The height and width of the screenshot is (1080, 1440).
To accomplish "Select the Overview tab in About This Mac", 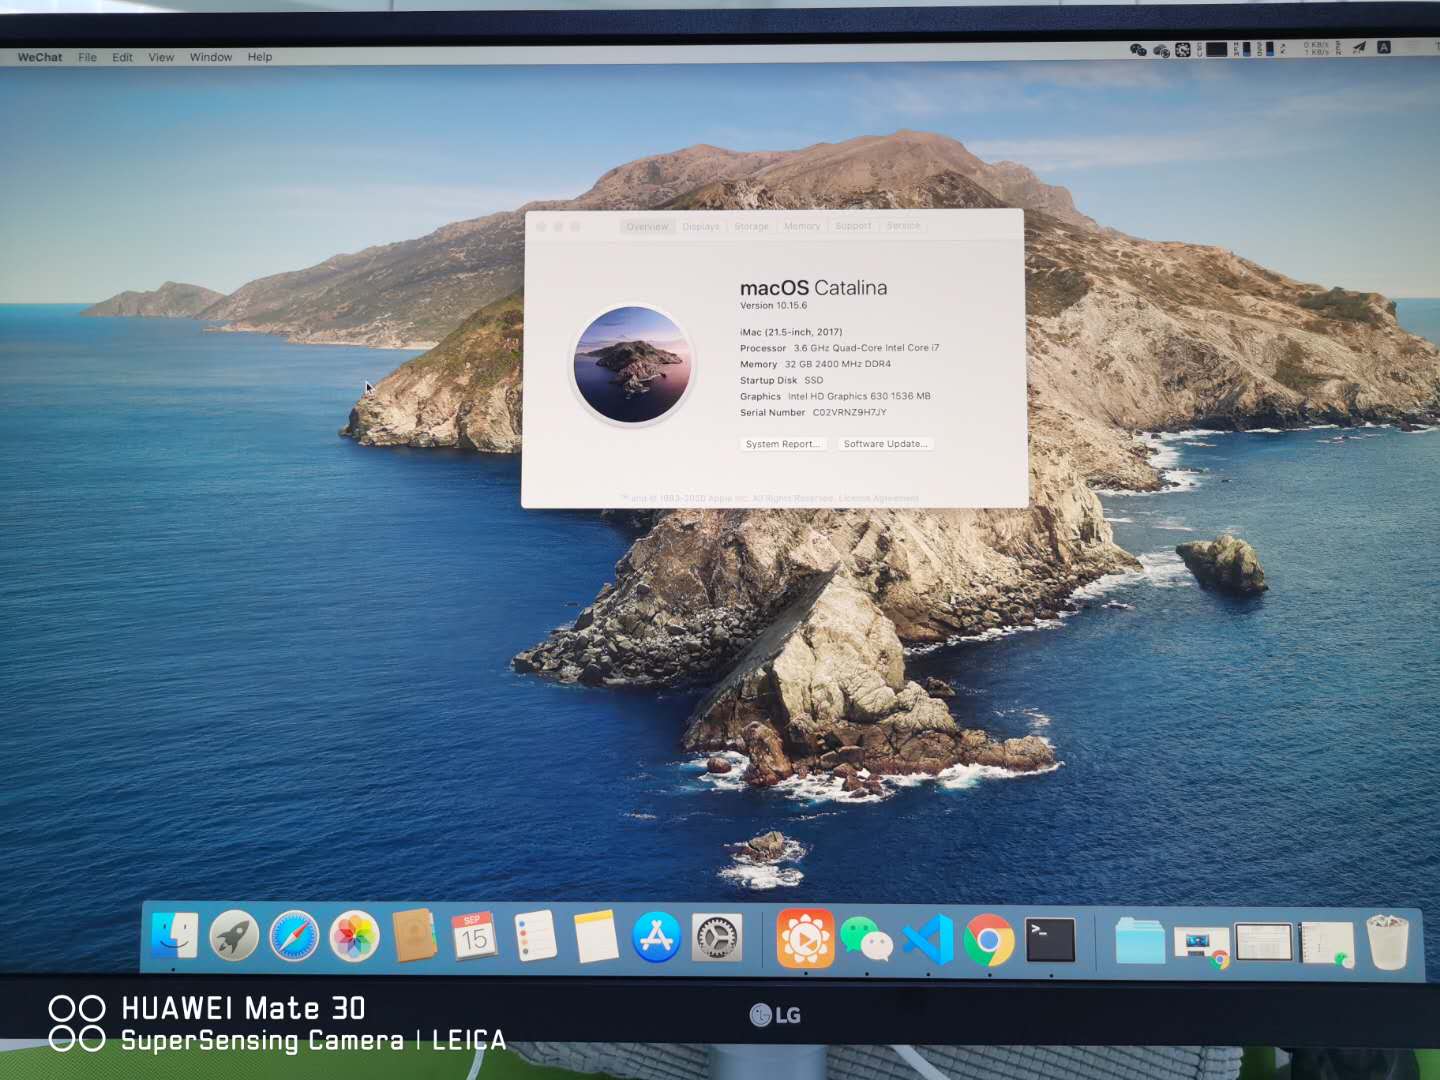I will pos(647,227).
